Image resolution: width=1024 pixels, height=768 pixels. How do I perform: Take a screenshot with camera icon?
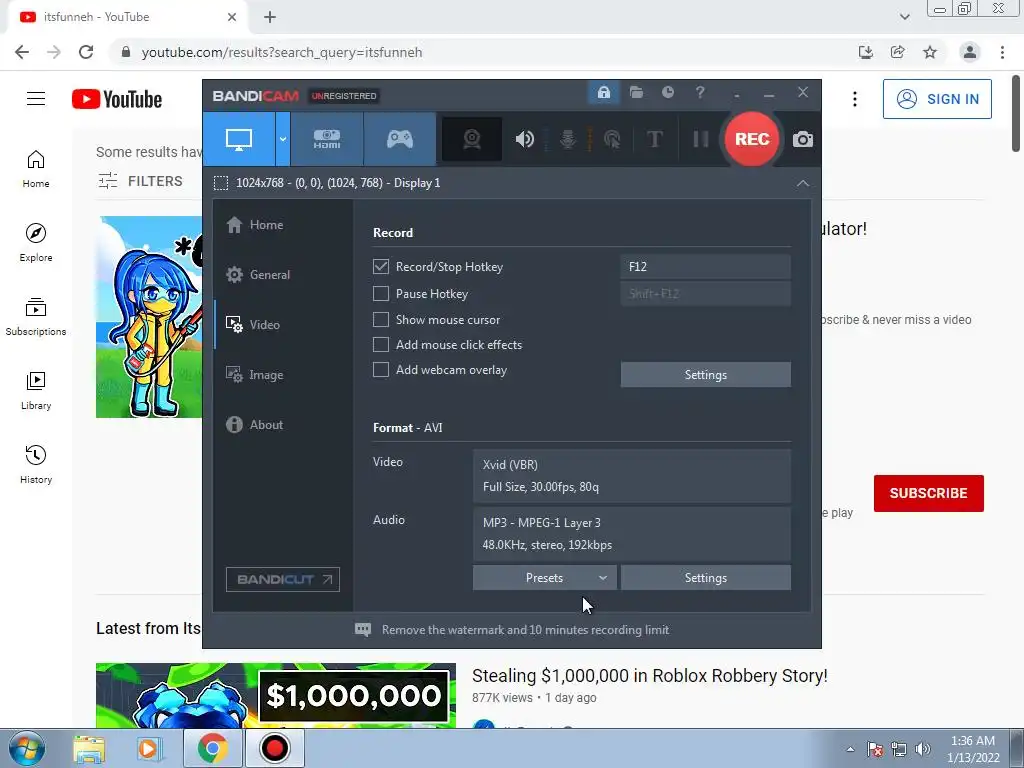click(x=803, y=139)
